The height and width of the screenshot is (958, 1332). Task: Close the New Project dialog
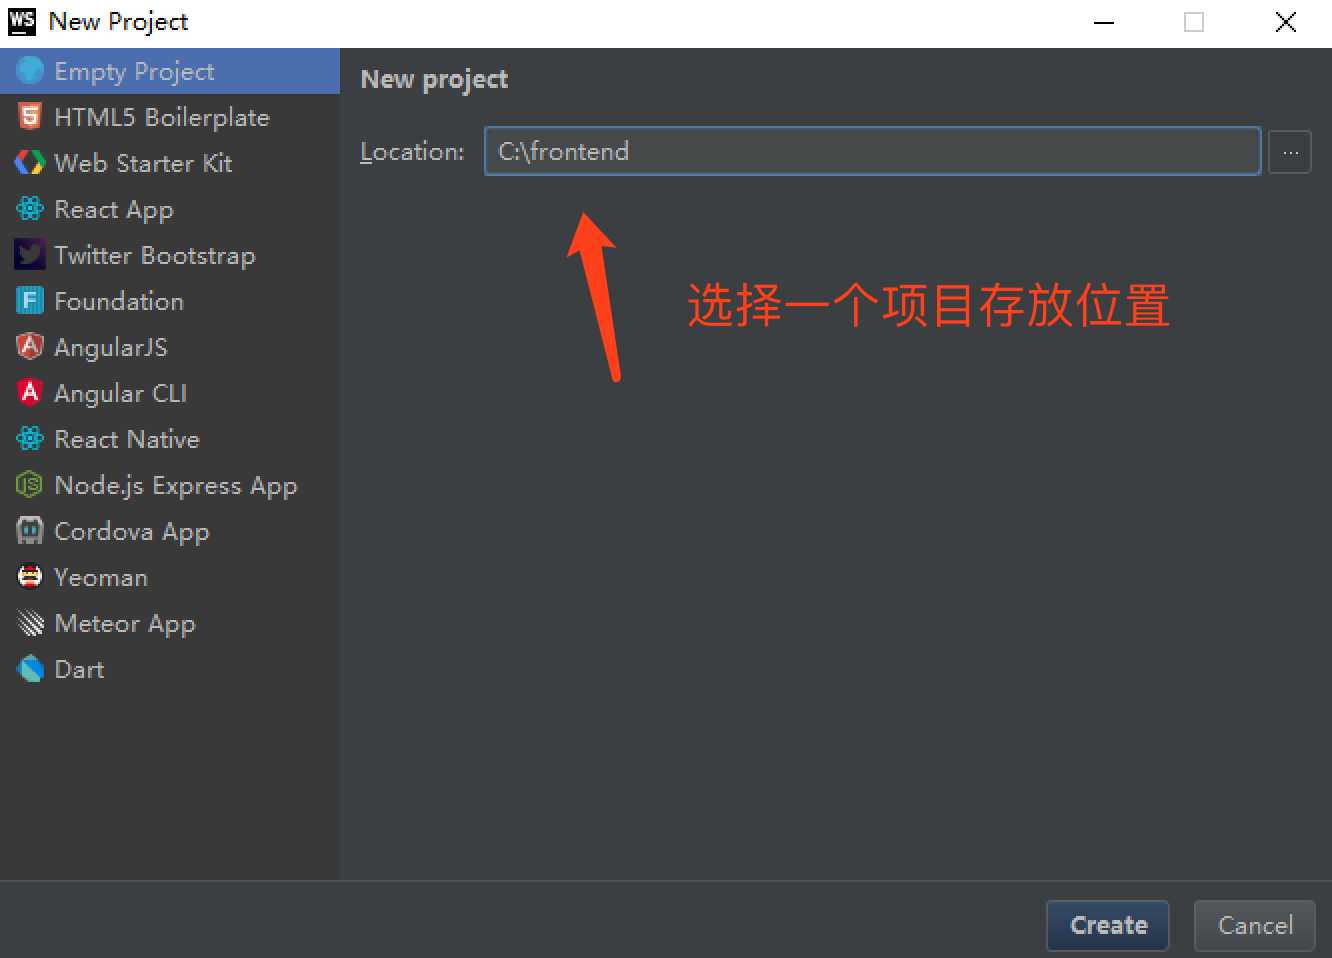point(1286,22)
